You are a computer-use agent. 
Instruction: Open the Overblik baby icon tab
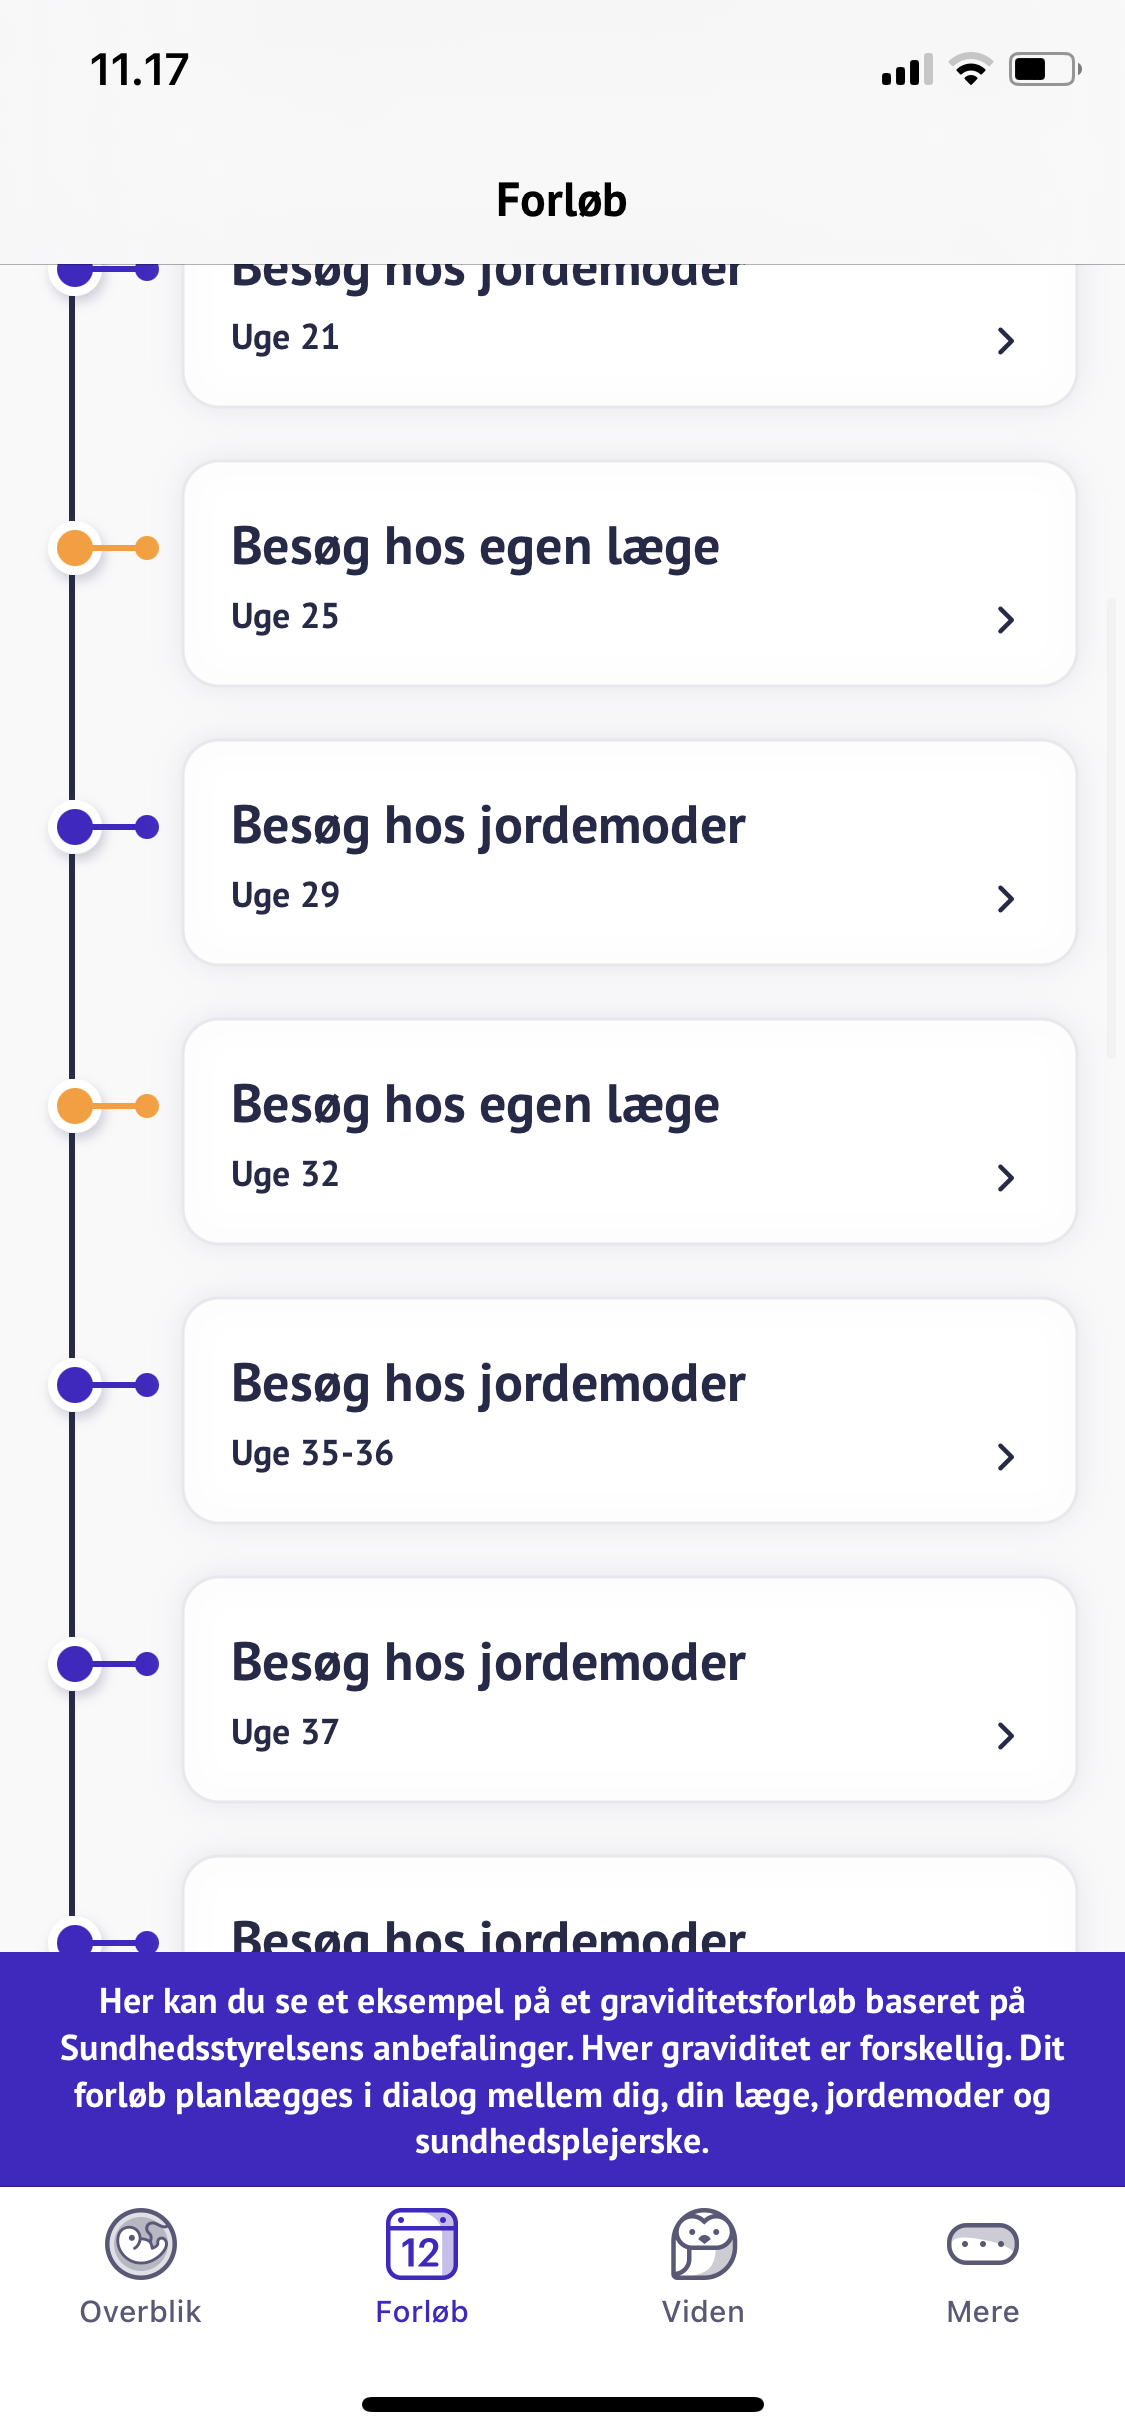[x=141, y=2243]
